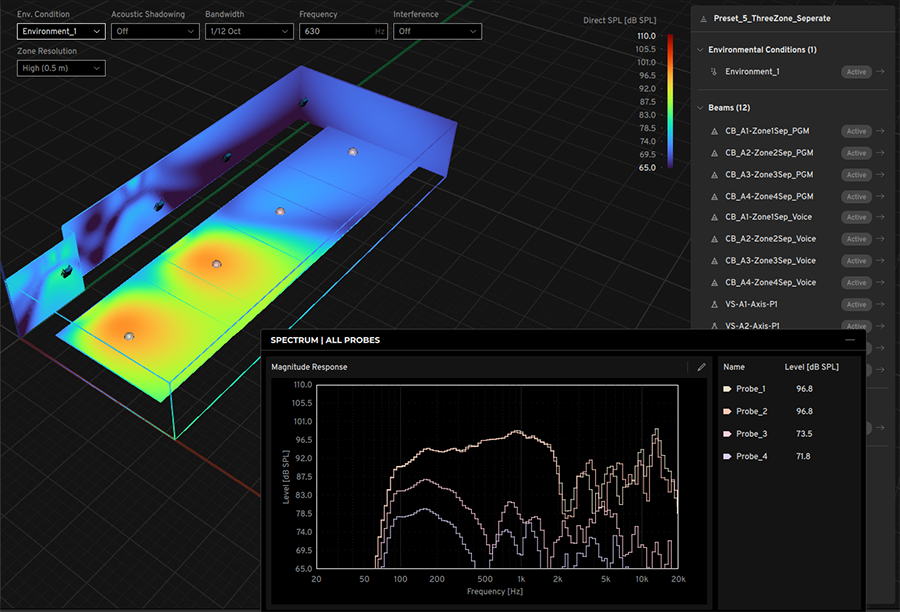Select CB_A4-Zone4Sep_PGM in beams list
The height and width of the screenshot is (612, 900).
(769, 196)
